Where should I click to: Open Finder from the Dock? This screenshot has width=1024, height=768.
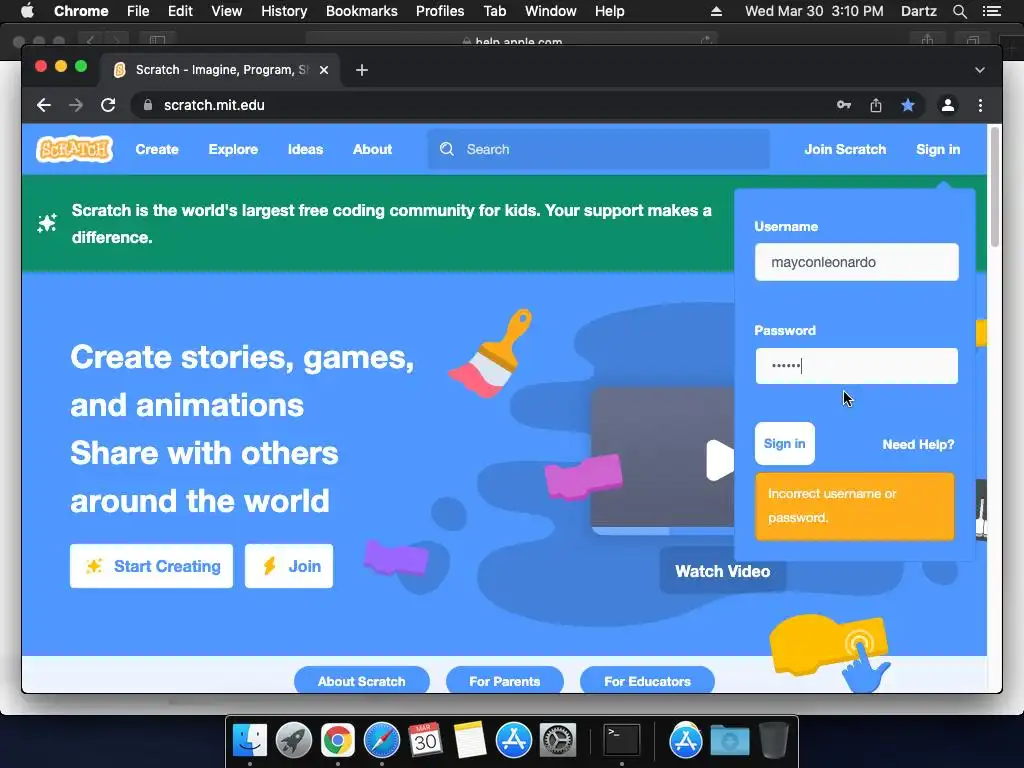tap(250, 740)
